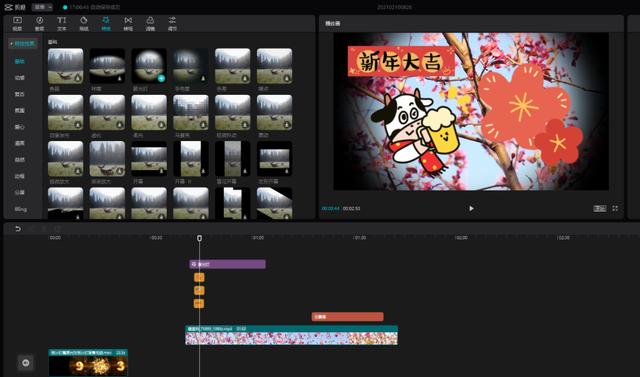Click the undo arrow above the timeline

(18, 228)
